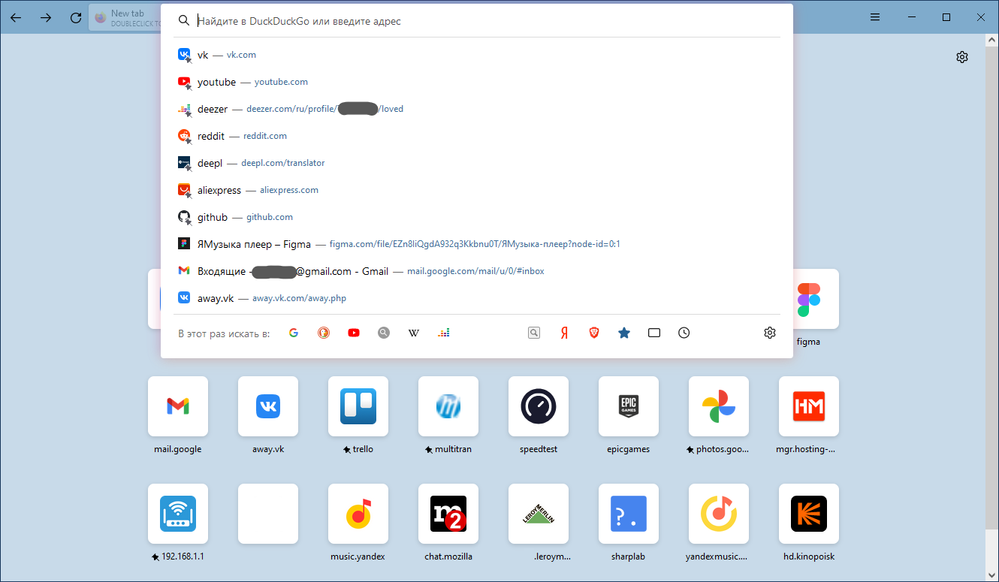Launch the speedtest shortcut tile
Image resolution: width=999 pixels, height=582 pixels.
(x=538, y=406)
